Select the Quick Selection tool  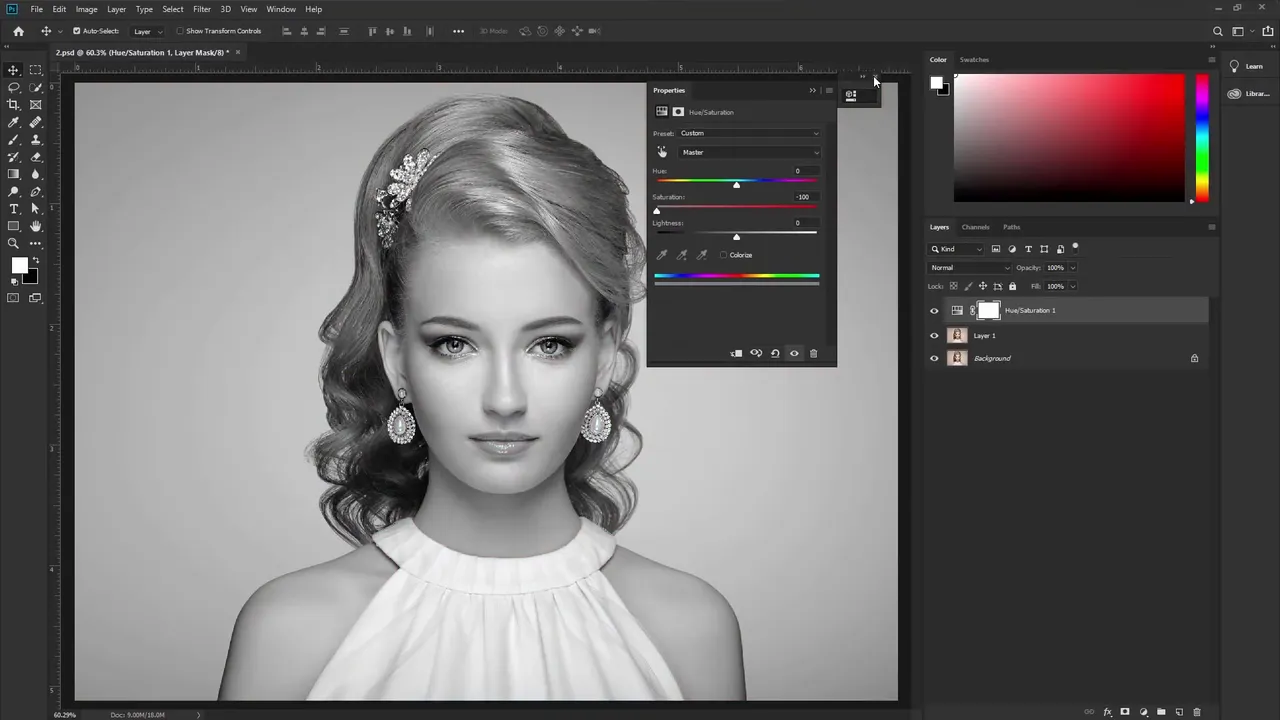coord(36,87)
